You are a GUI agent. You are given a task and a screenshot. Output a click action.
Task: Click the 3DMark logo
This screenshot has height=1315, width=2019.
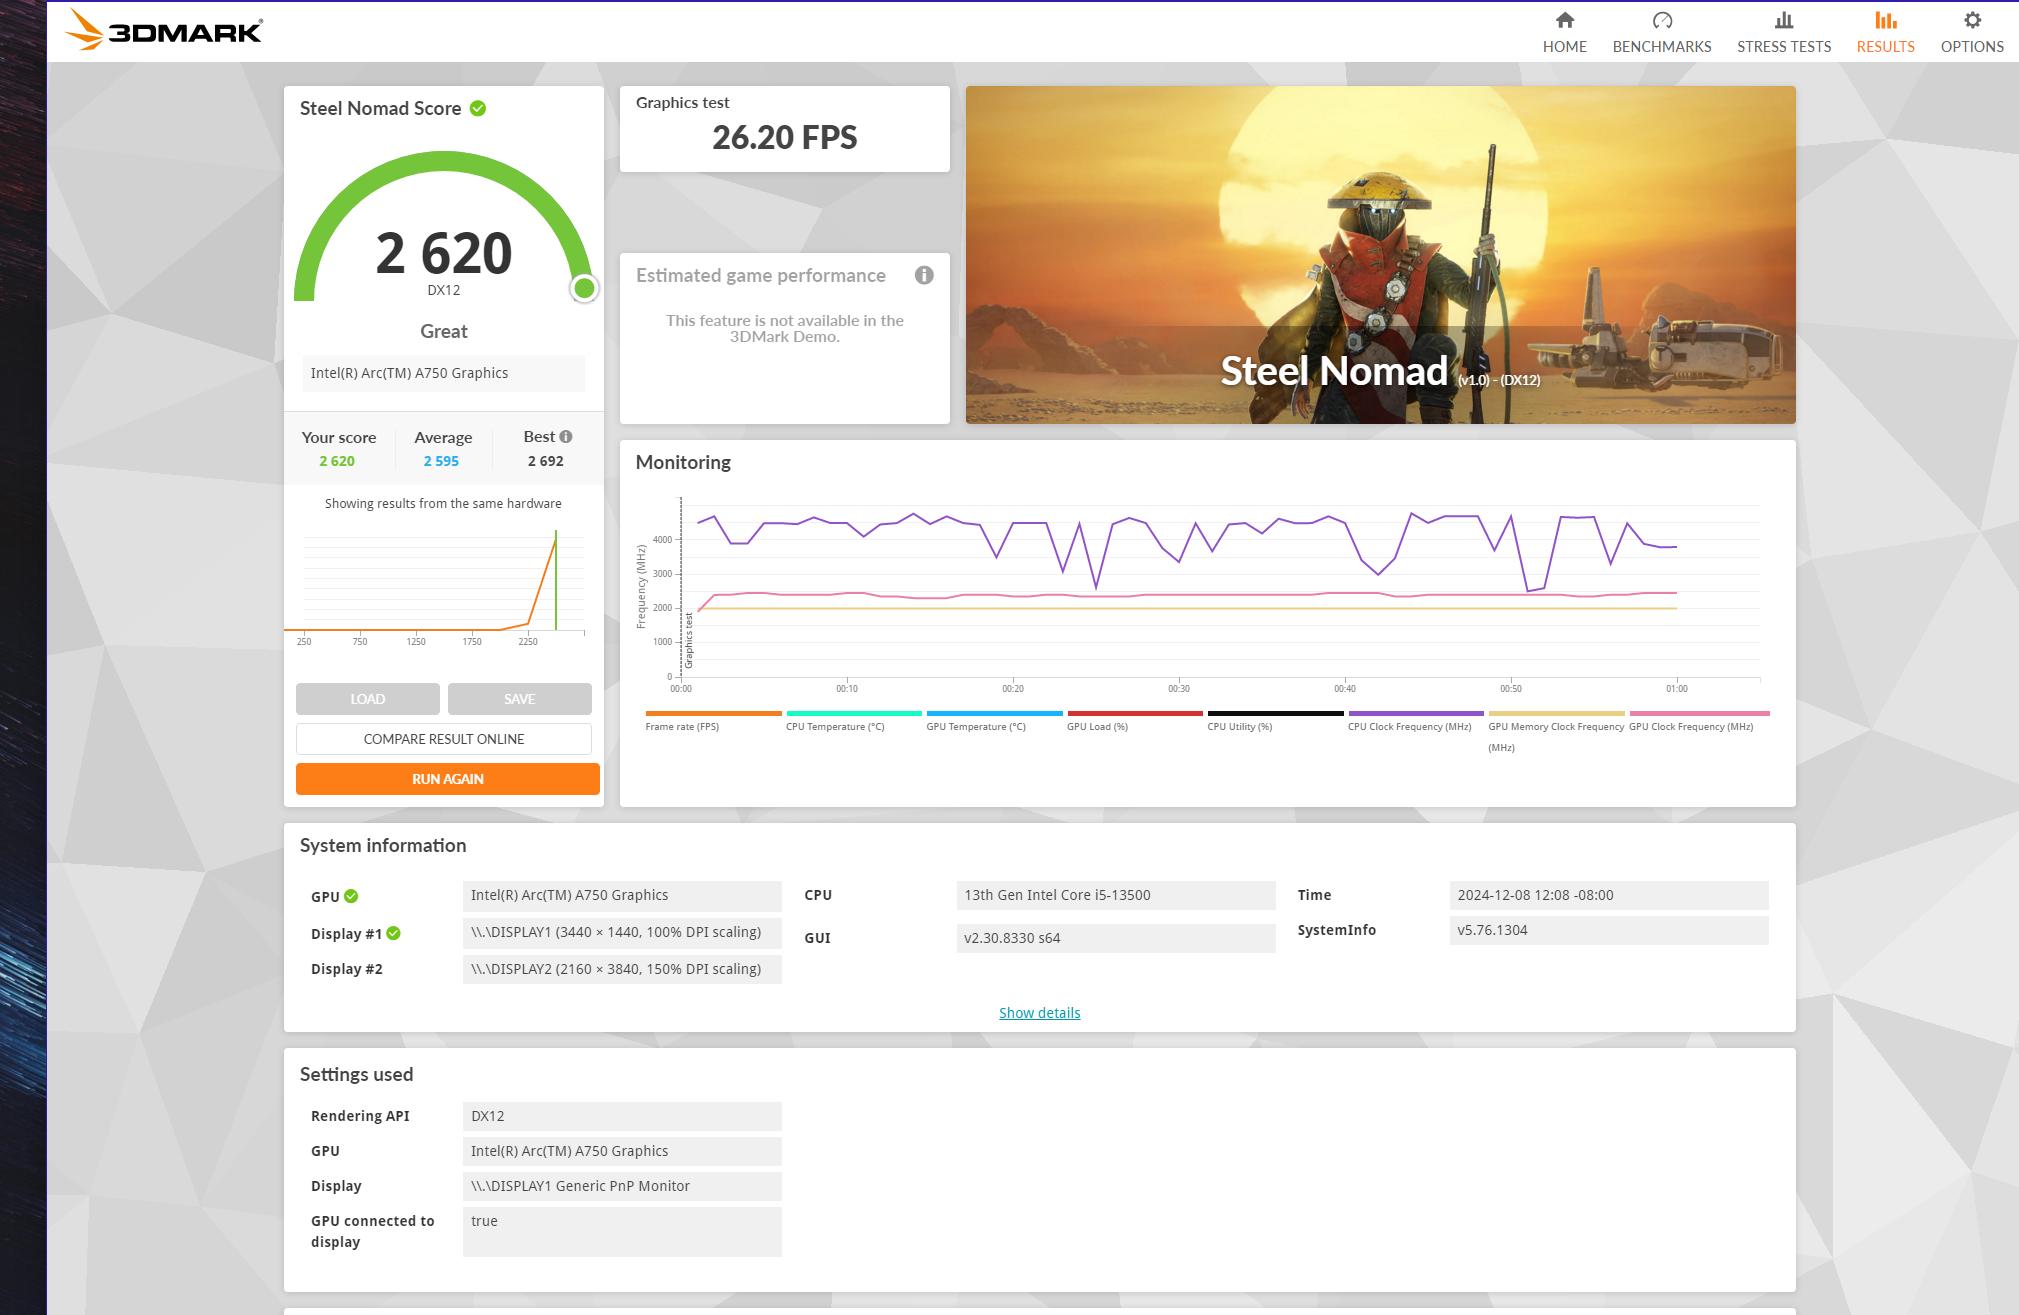tap(164, 30)
